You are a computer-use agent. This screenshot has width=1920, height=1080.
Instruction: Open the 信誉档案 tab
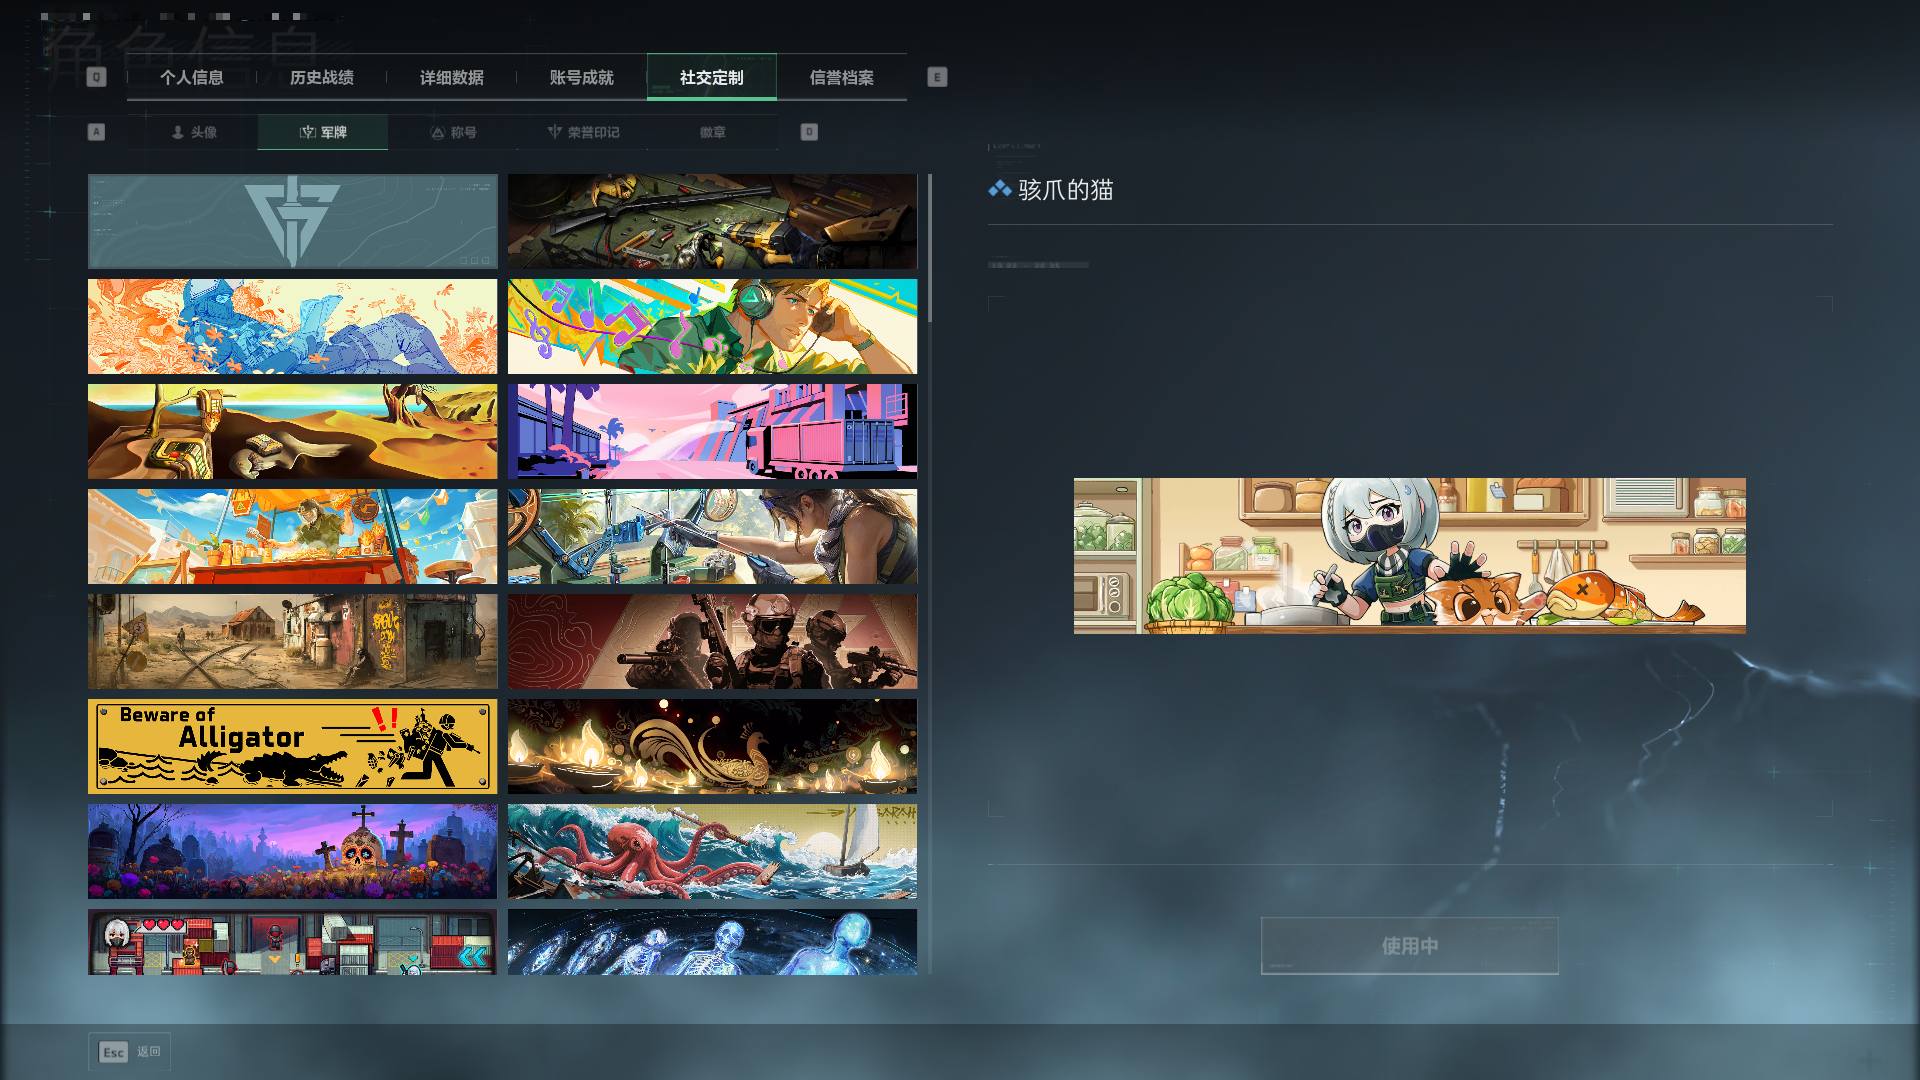point(841,77)
